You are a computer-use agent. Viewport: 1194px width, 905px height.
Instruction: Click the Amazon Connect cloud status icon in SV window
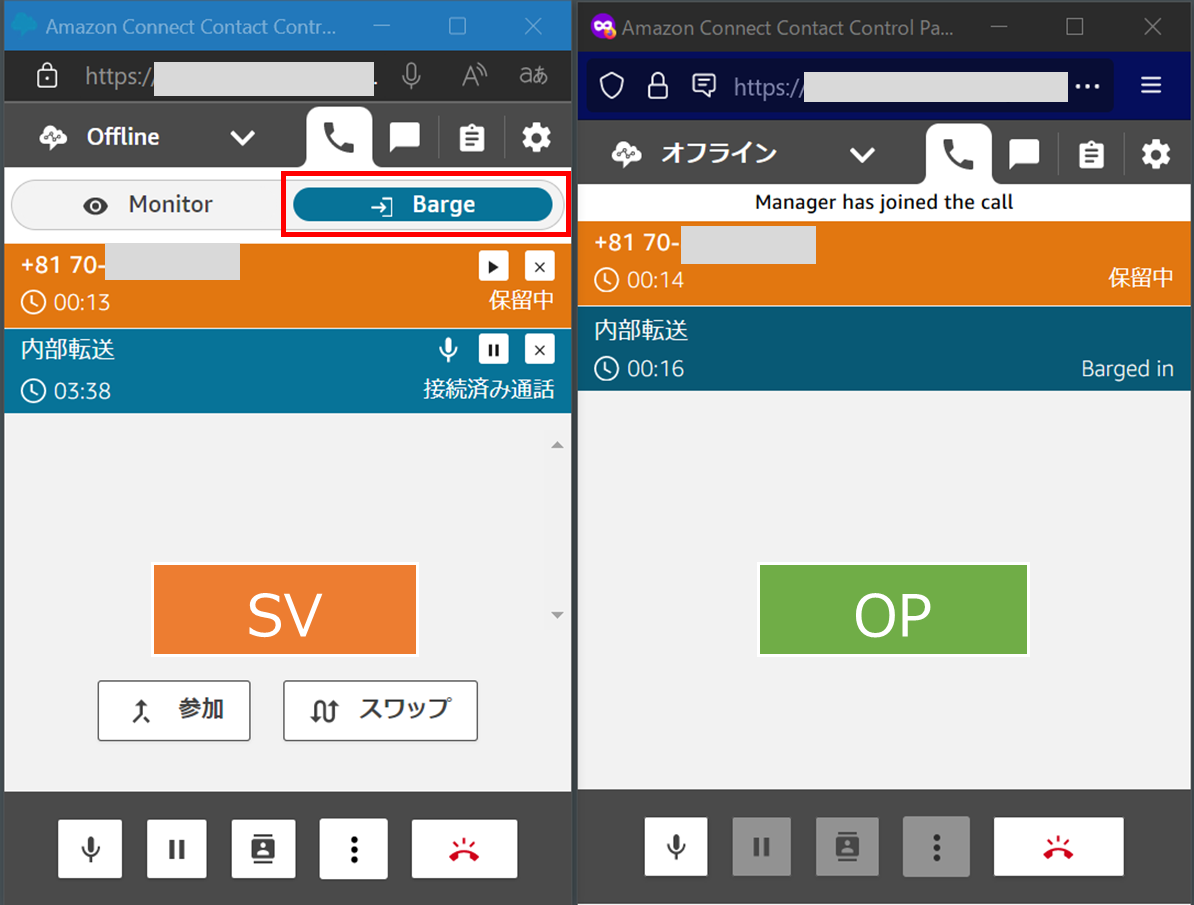coord(53,138)
